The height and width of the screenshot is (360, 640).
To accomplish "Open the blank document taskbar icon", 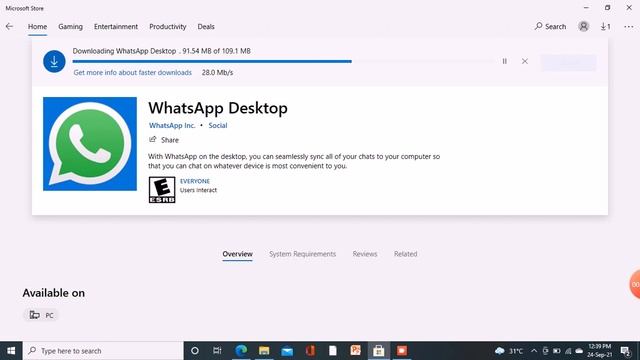I will click(x=333, y=351).
